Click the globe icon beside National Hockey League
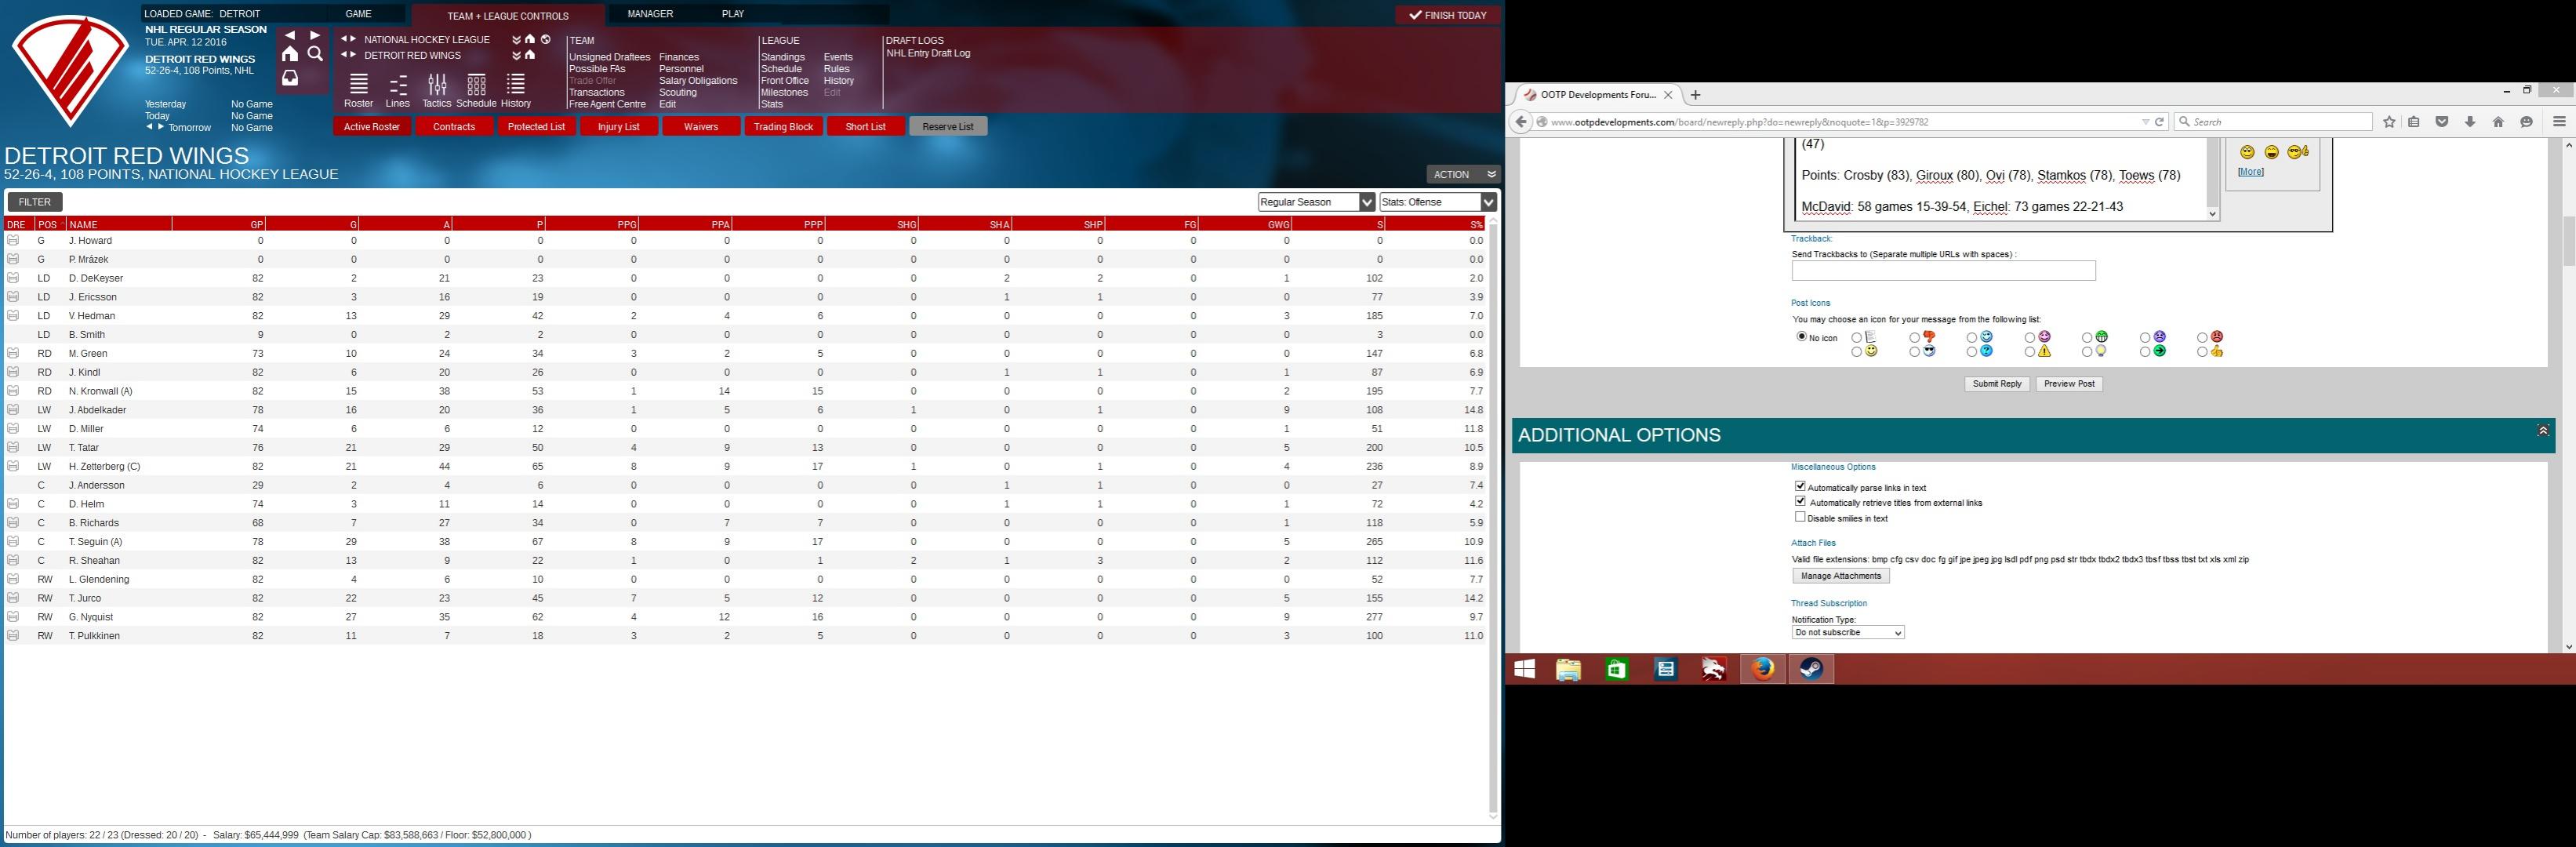 546,40
